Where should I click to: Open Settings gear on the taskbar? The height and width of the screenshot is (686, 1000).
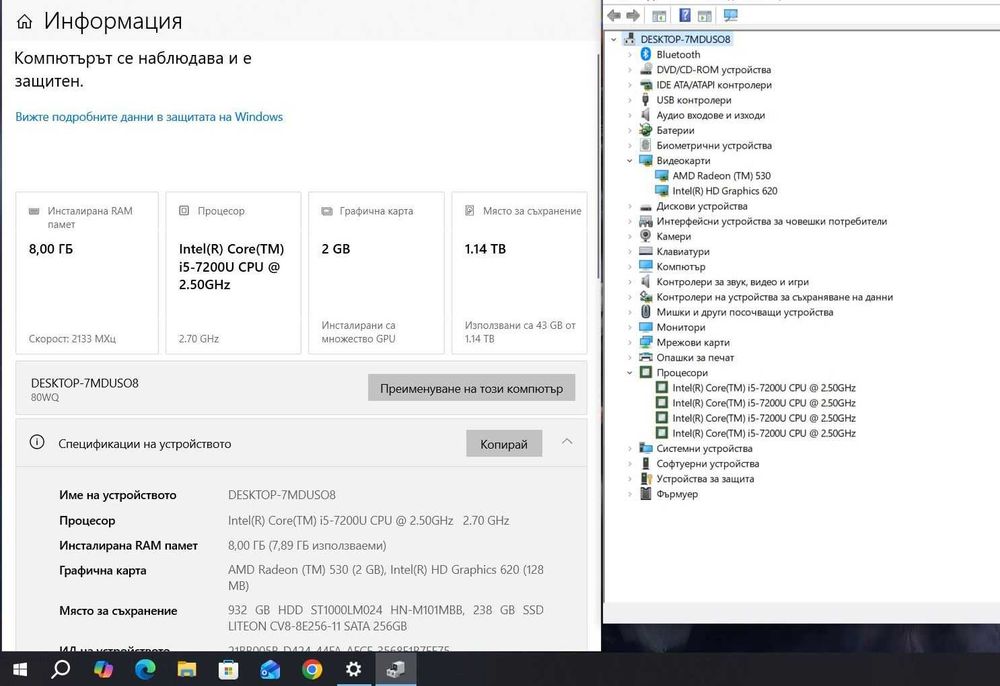pos(353,669)
